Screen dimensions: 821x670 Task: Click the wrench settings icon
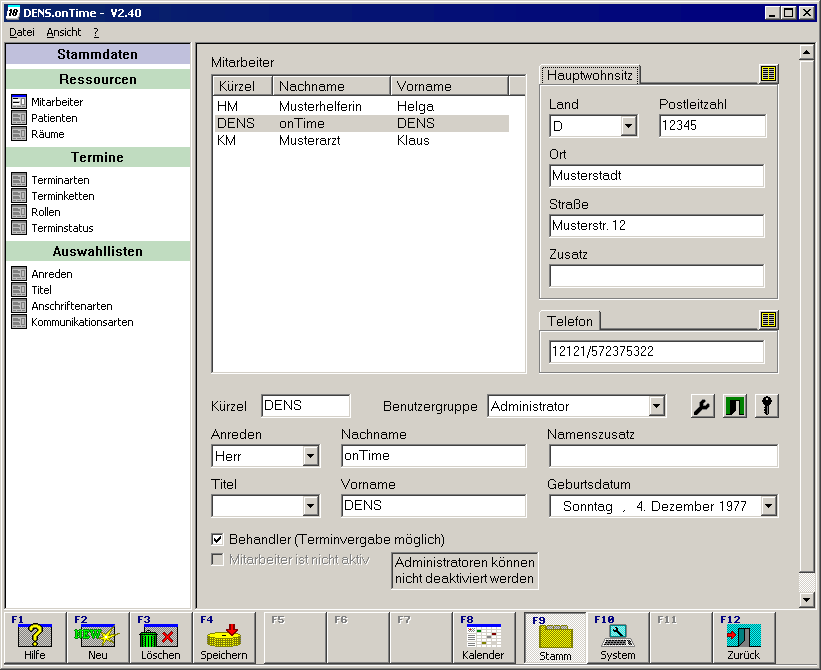point(703,406)
